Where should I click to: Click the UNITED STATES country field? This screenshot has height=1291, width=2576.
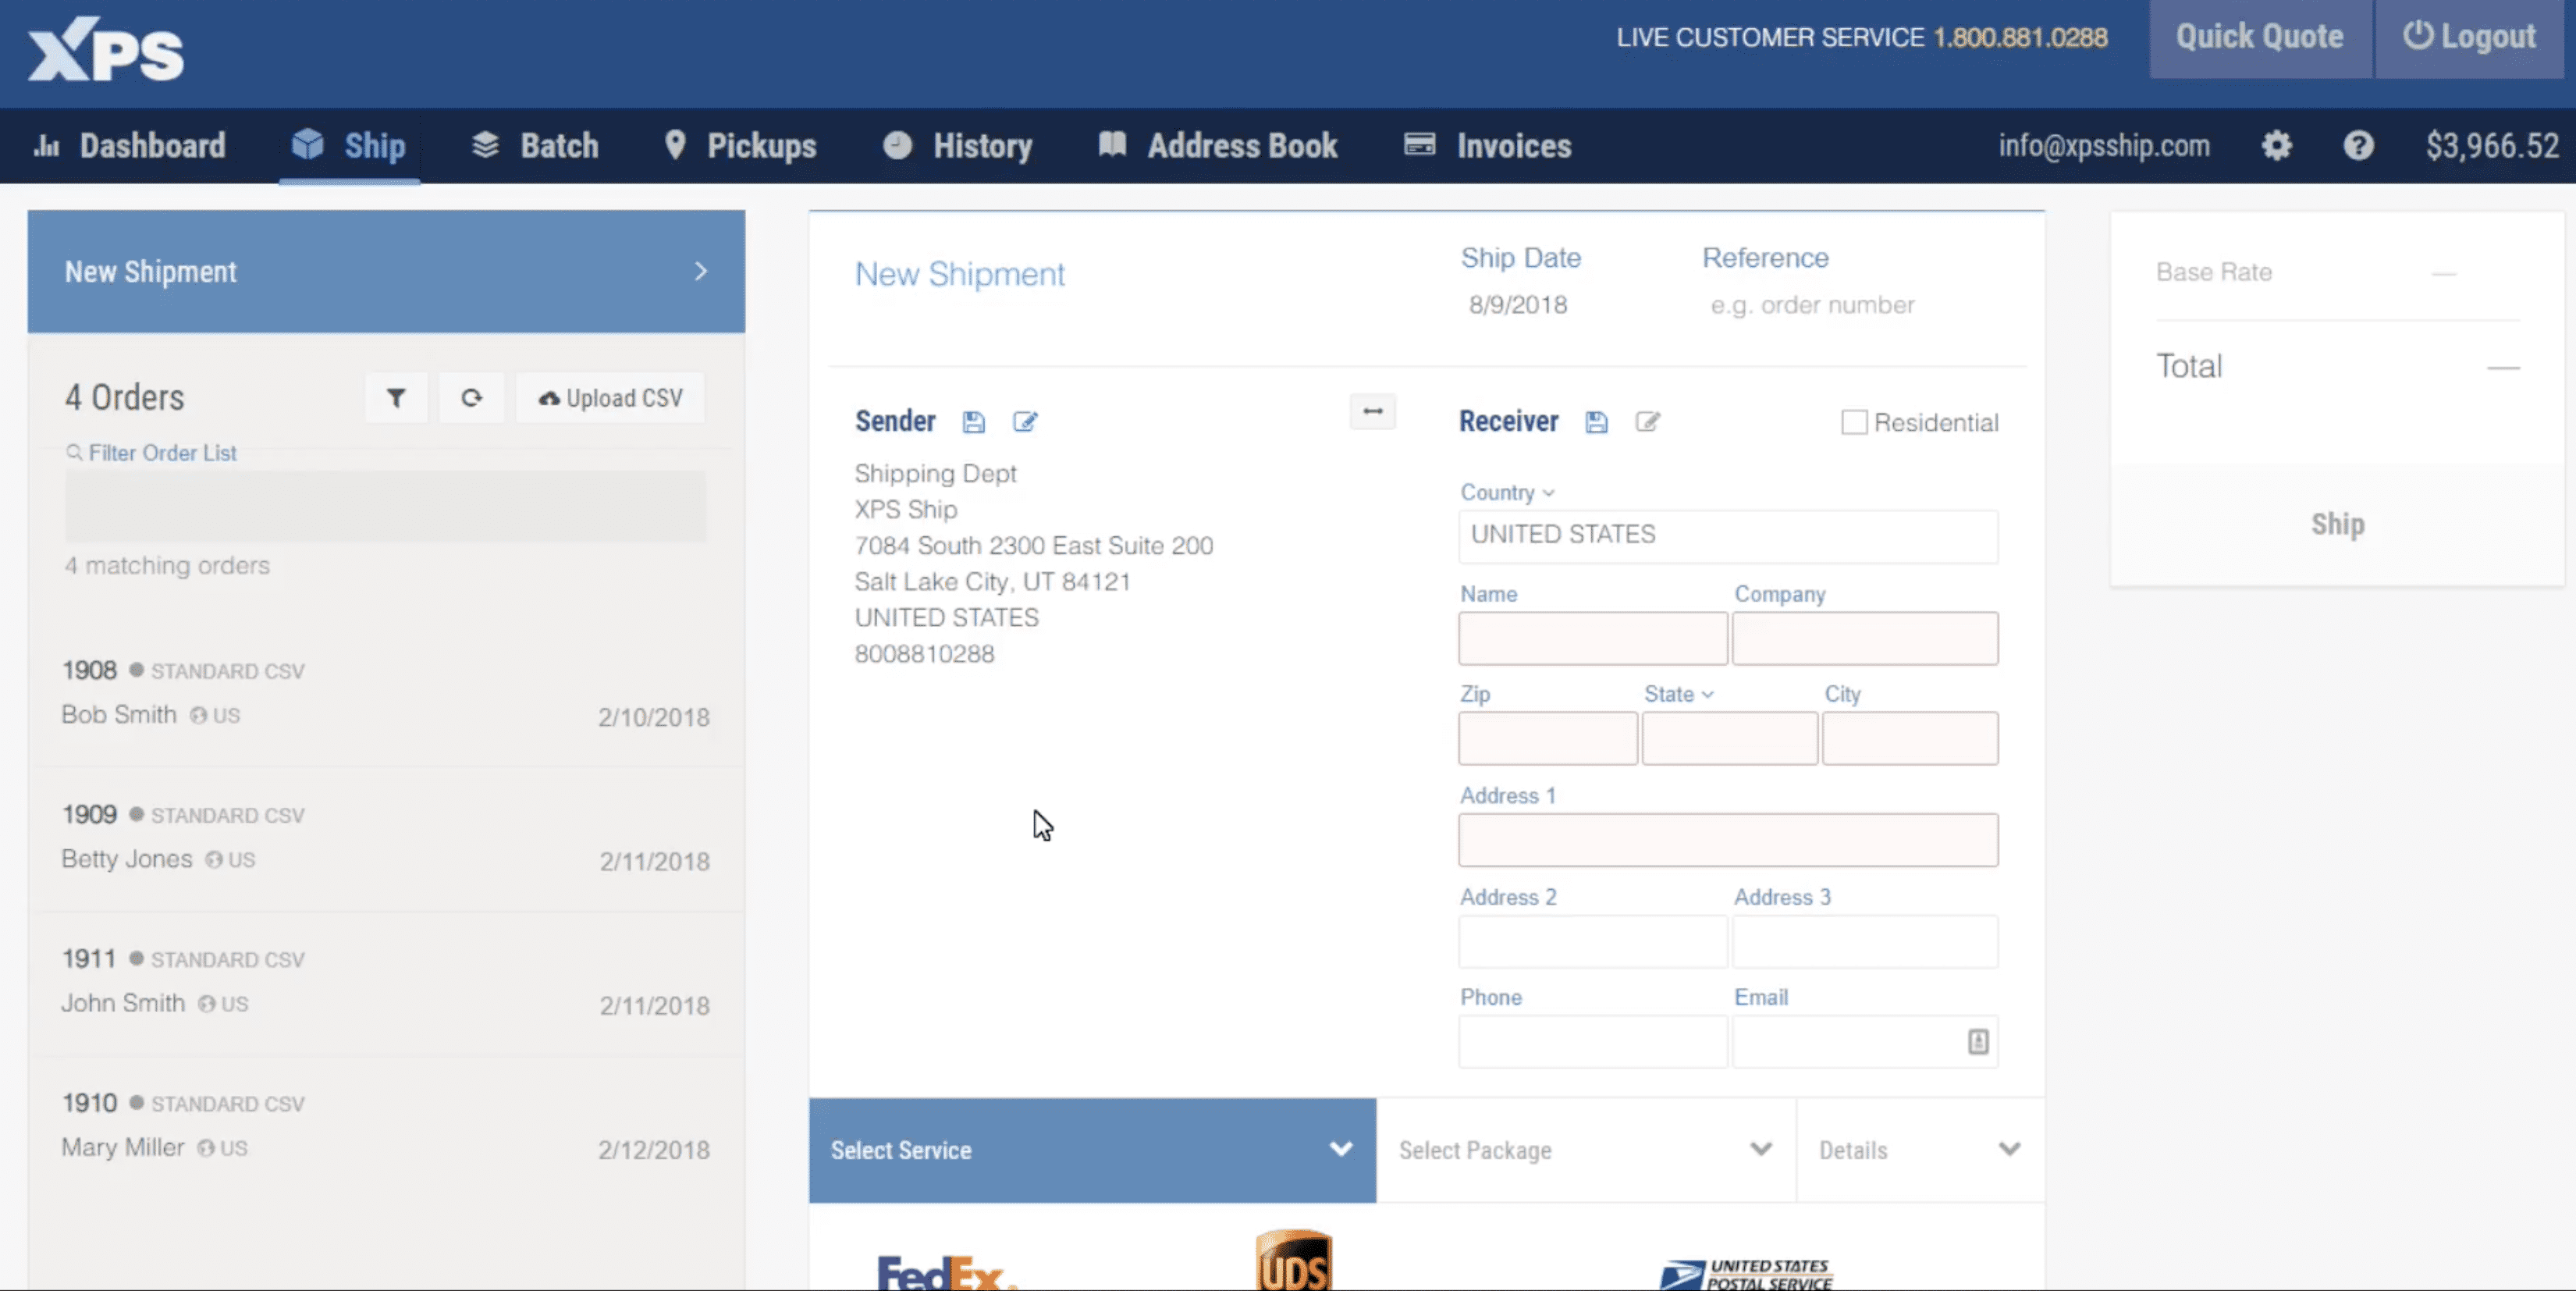[1728, 536]
